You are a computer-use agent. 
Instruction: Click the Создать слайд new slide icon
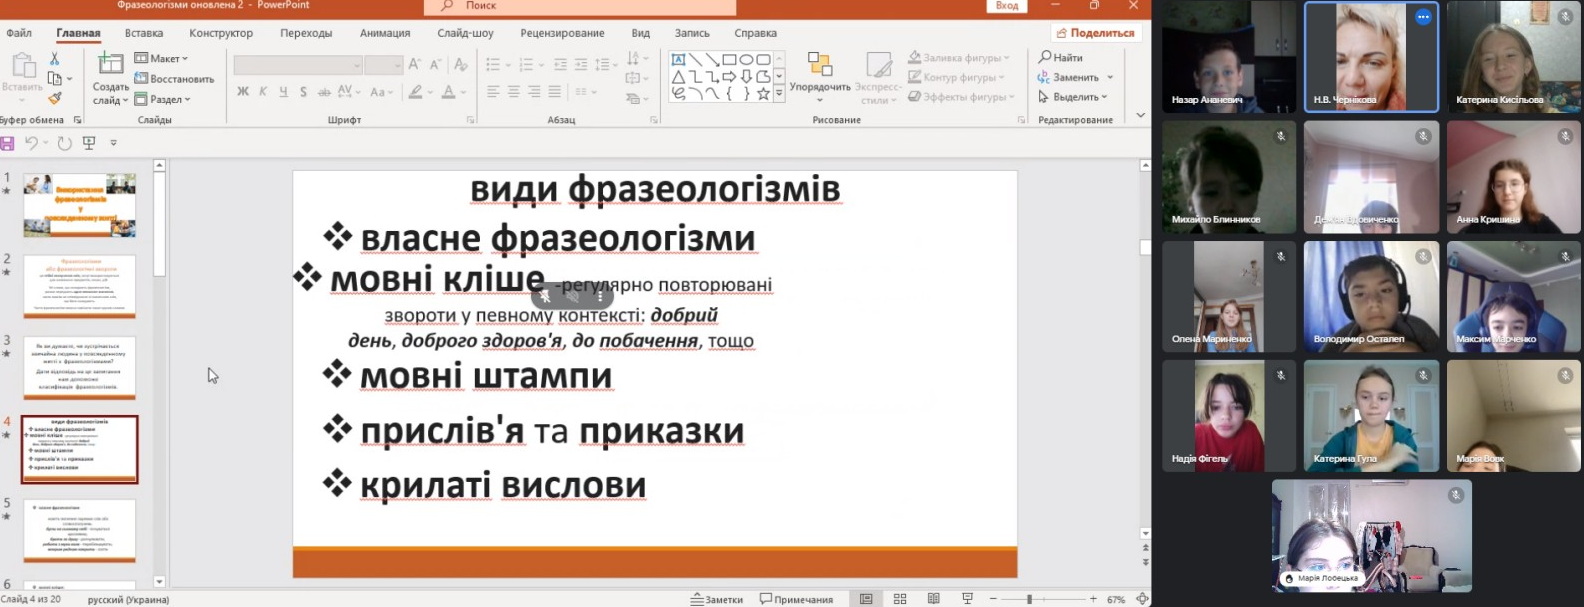coord(111,65)
